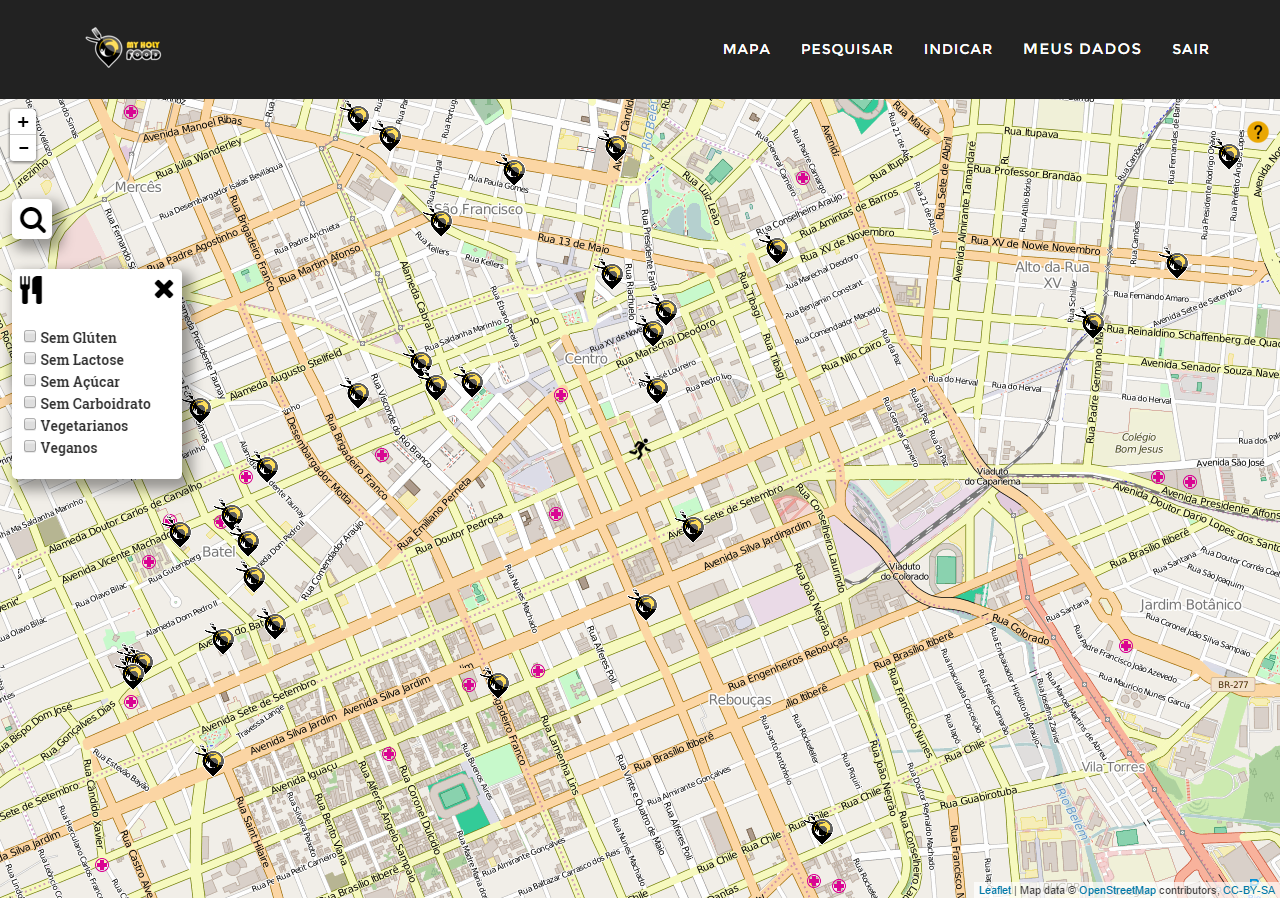Click the fork and knife filter icon
The height and width of the screenshot is (898, 1280).
tap(31, 290)
